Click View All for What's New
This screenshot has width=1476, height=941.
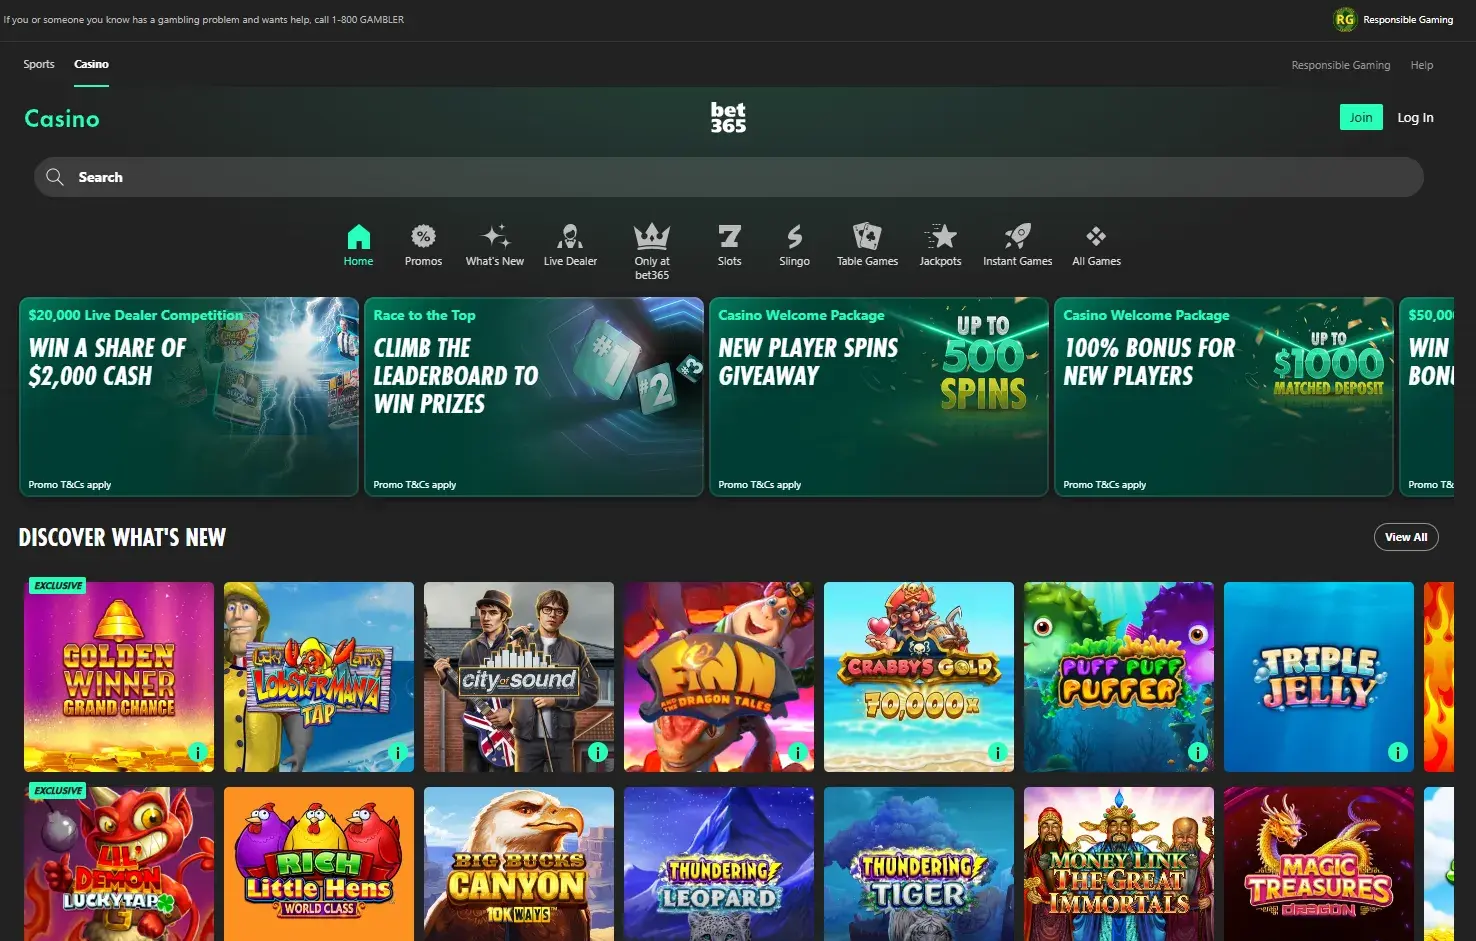pos(1406,537)
